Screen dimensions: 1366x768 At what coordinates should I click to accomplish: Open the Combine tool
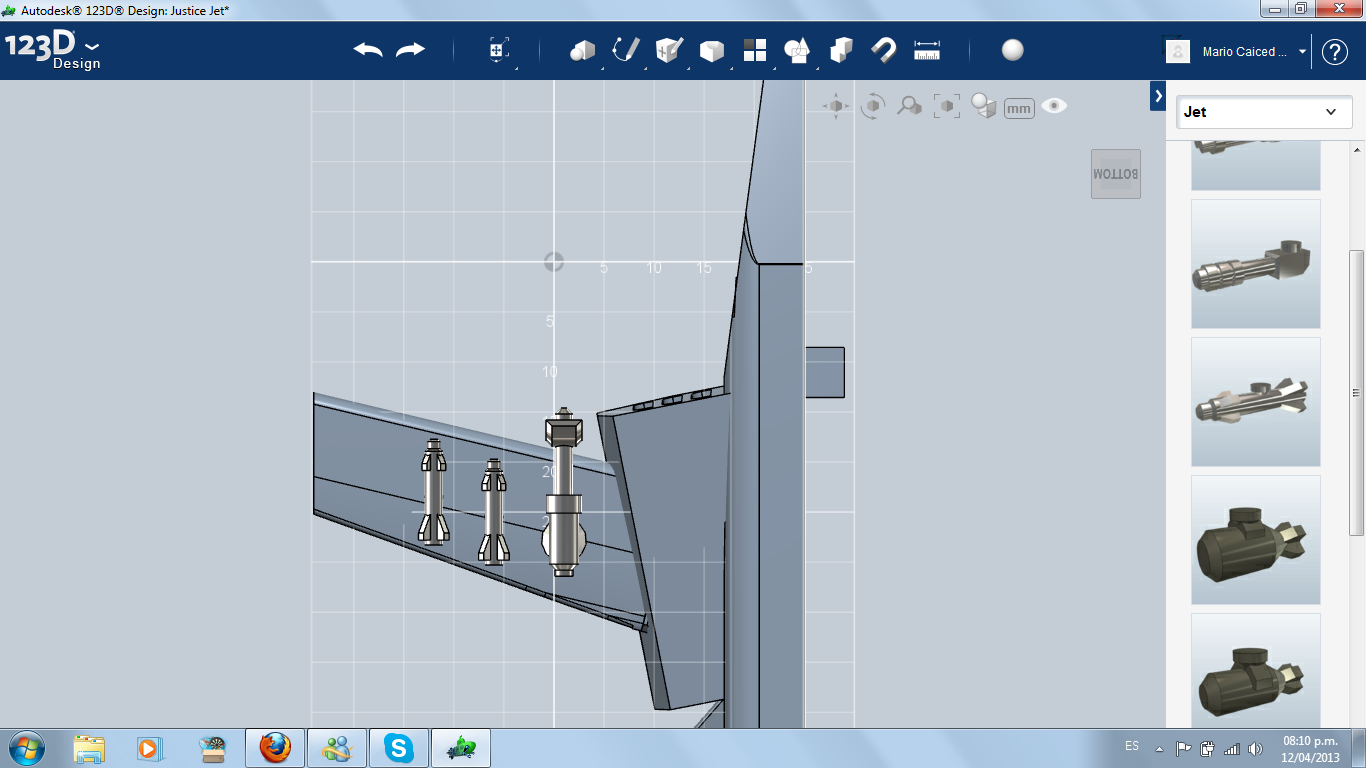pos(841,50)
